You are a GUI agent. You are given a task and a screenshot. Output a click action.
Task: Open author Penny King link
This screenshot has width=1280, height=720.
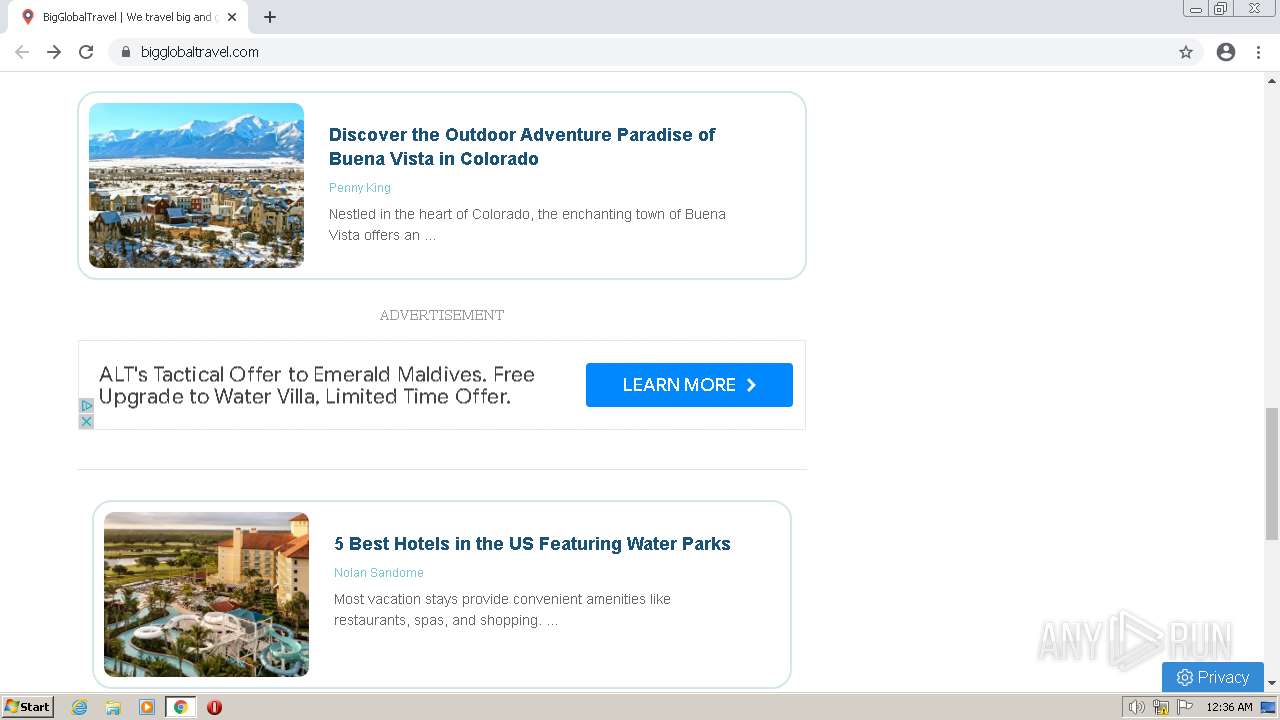[x=360, y=188]
